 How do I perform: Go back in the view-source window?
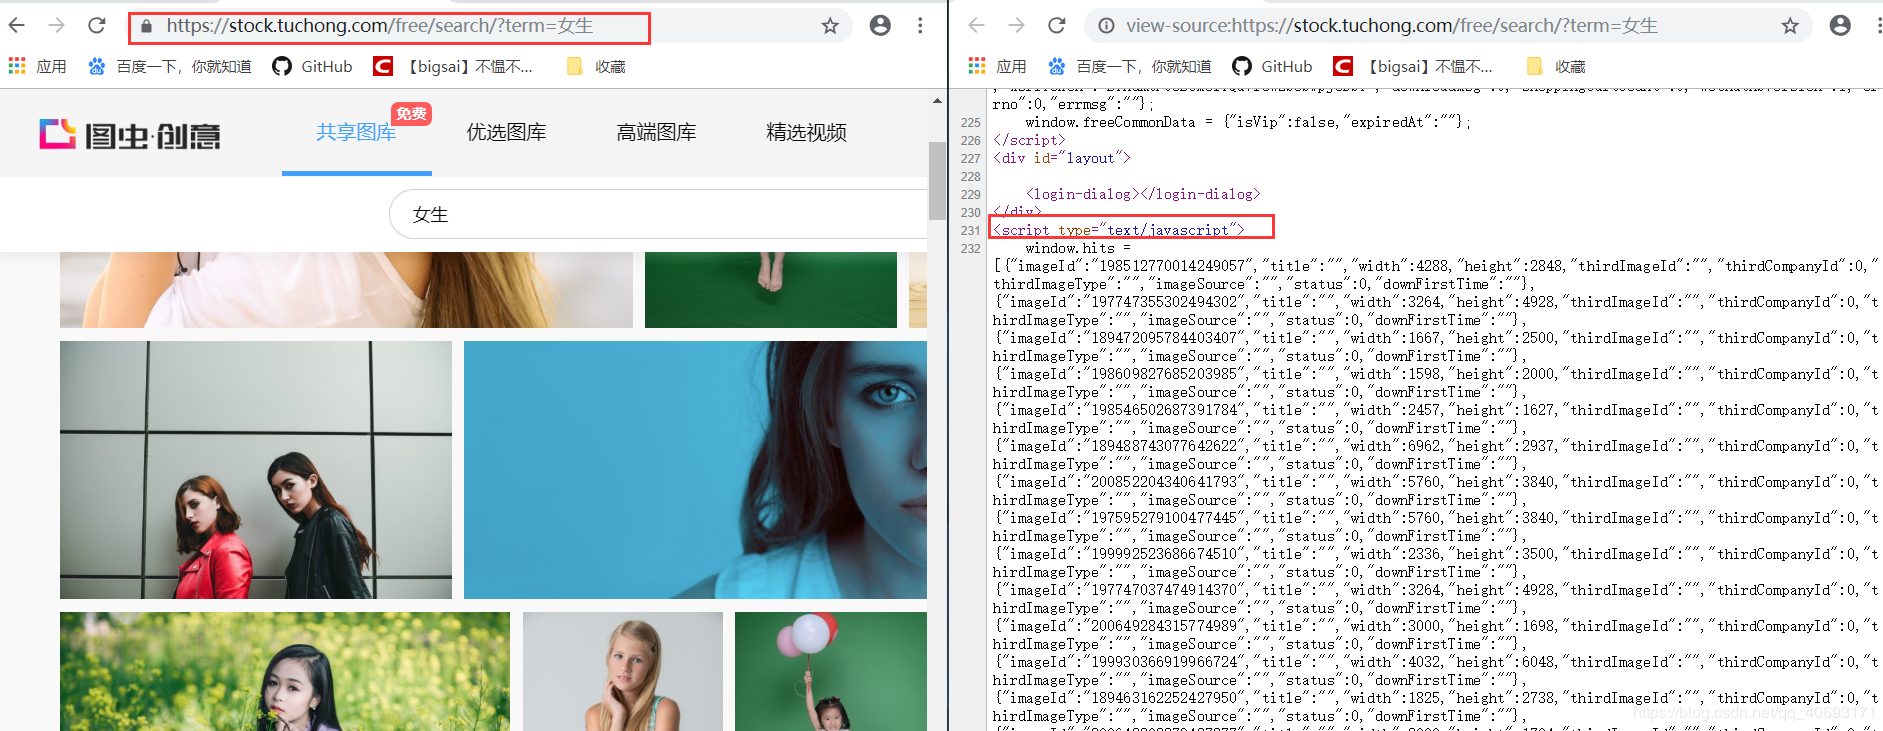tap(977, 25)
